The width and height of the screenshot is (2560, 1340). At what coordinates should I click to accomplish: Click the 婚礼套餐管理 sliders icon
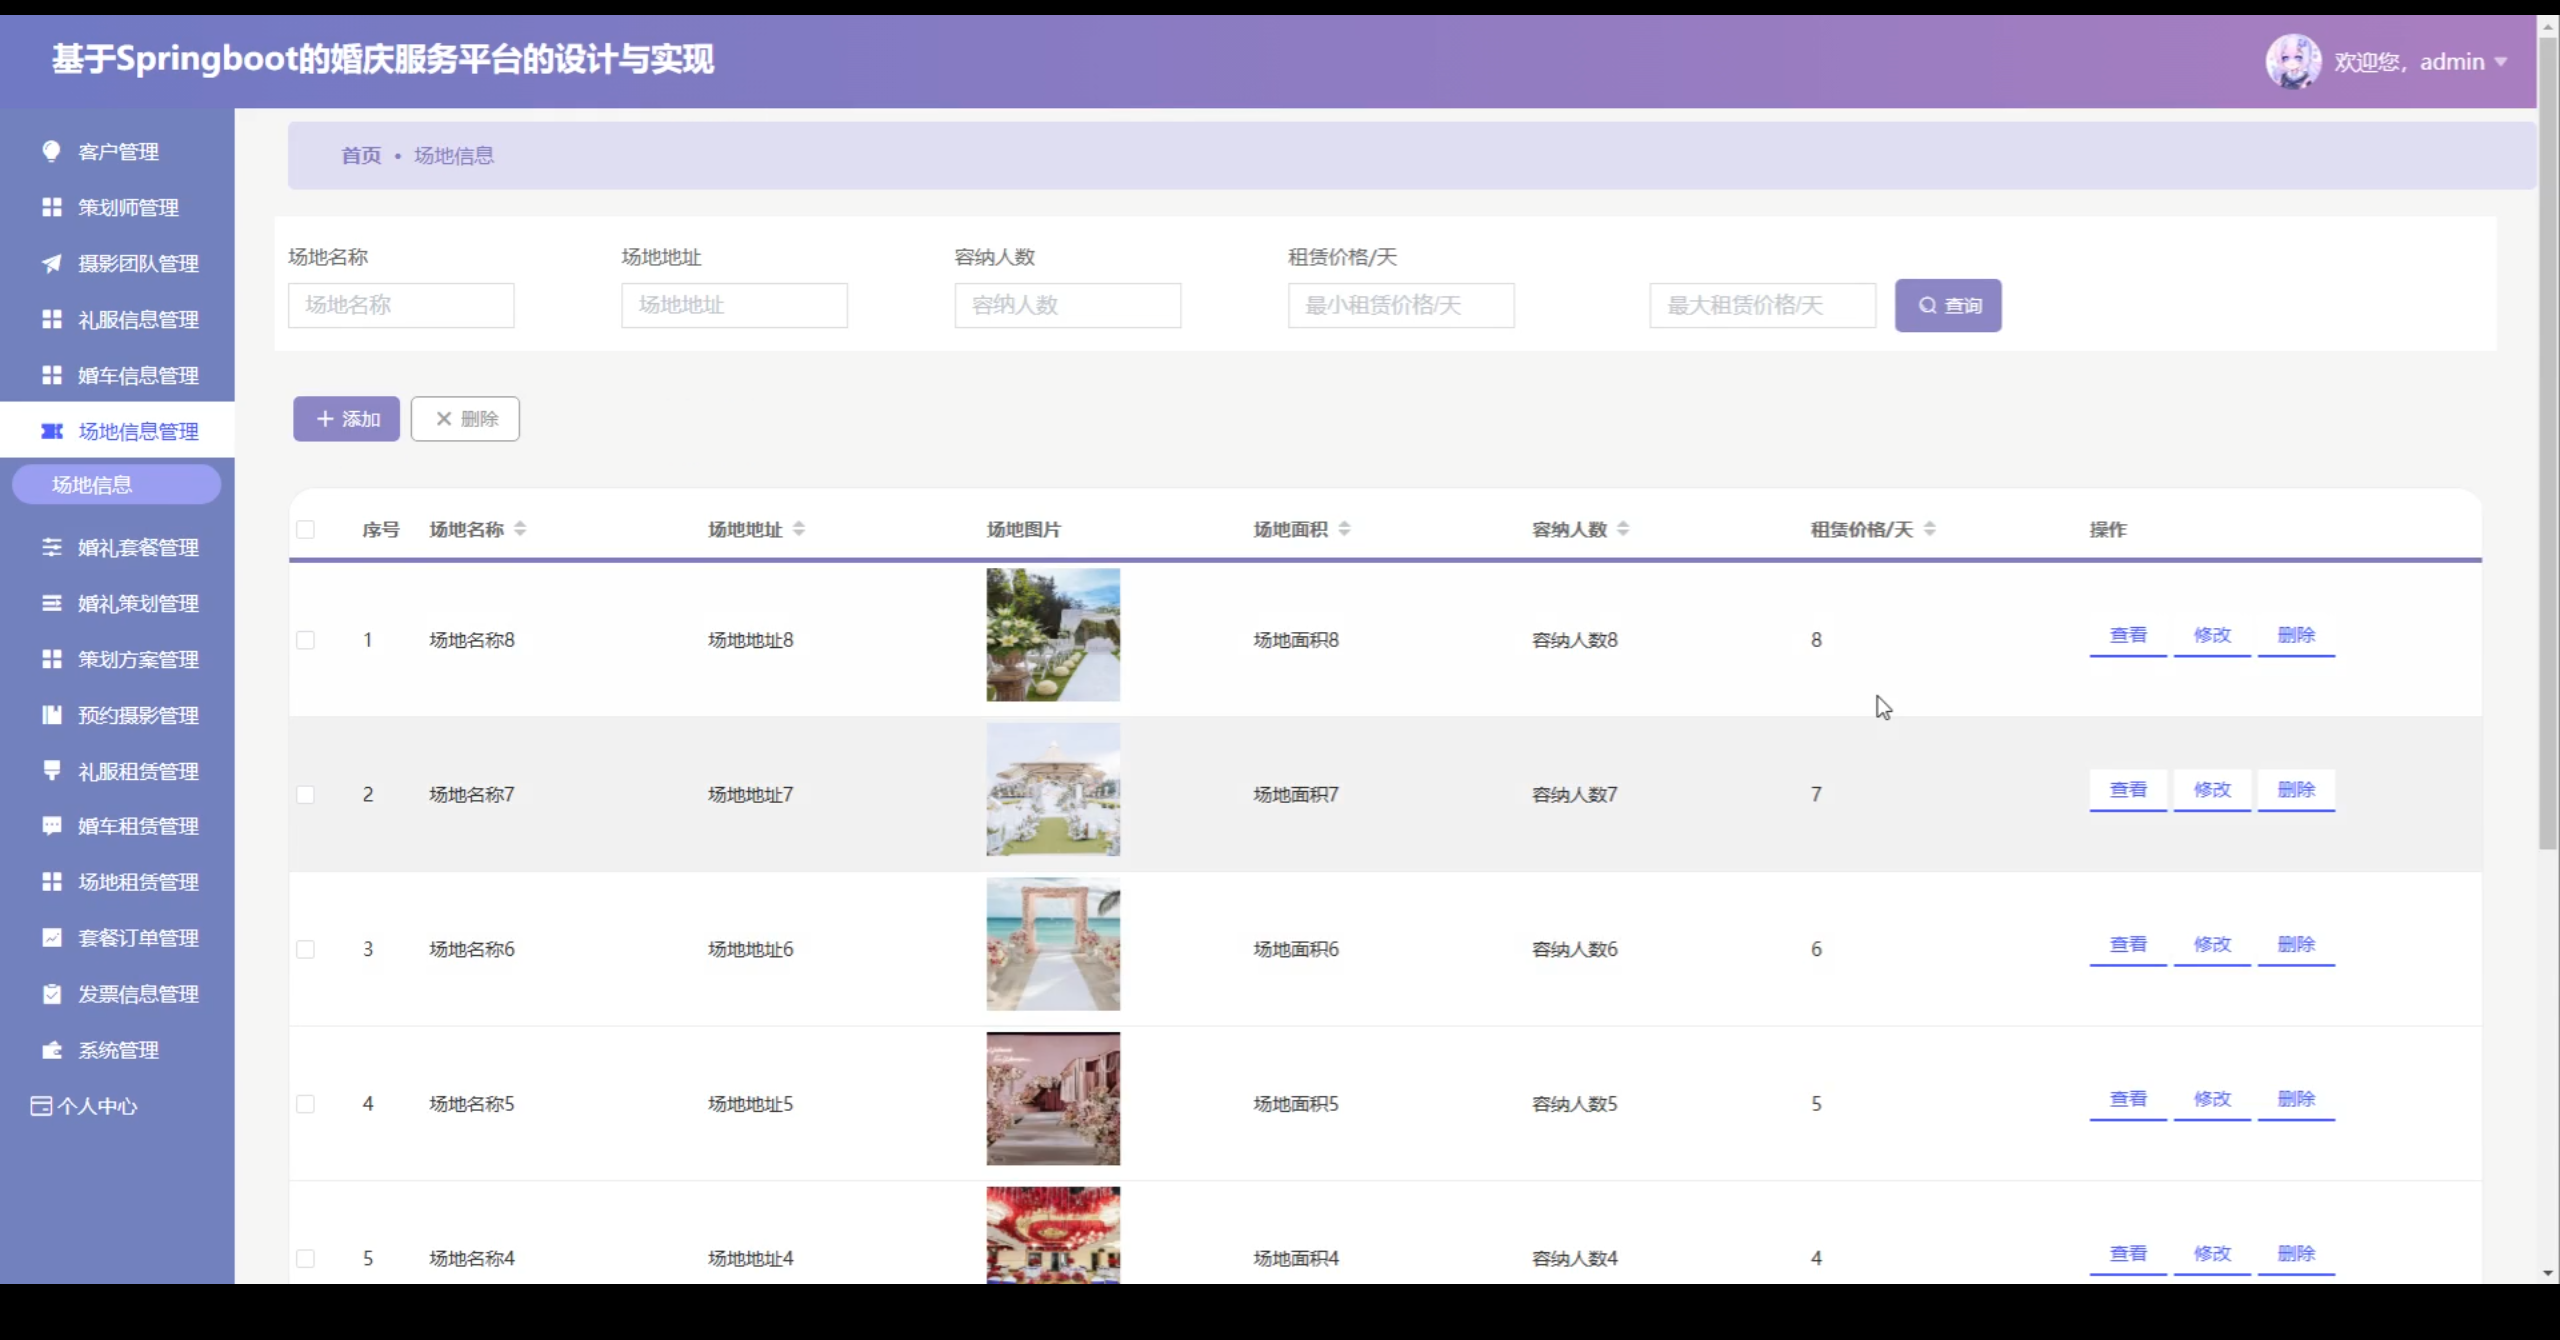pos(51,547)
